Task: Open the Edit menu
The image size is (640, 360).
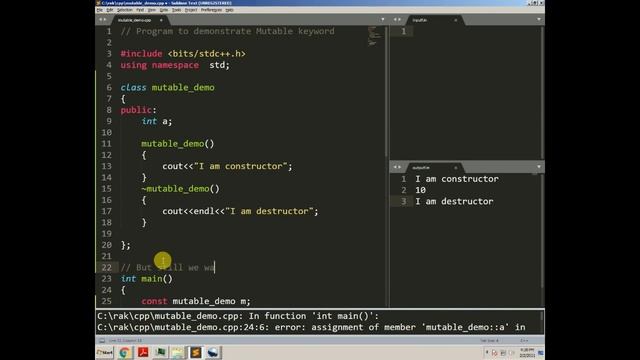Action: (x=110, y=10)
